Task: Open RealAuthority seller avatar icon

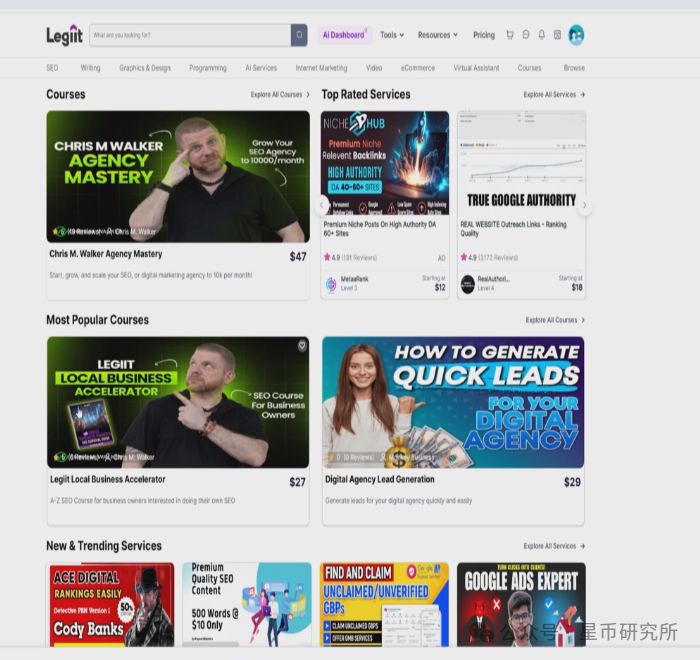Action: 467,285
